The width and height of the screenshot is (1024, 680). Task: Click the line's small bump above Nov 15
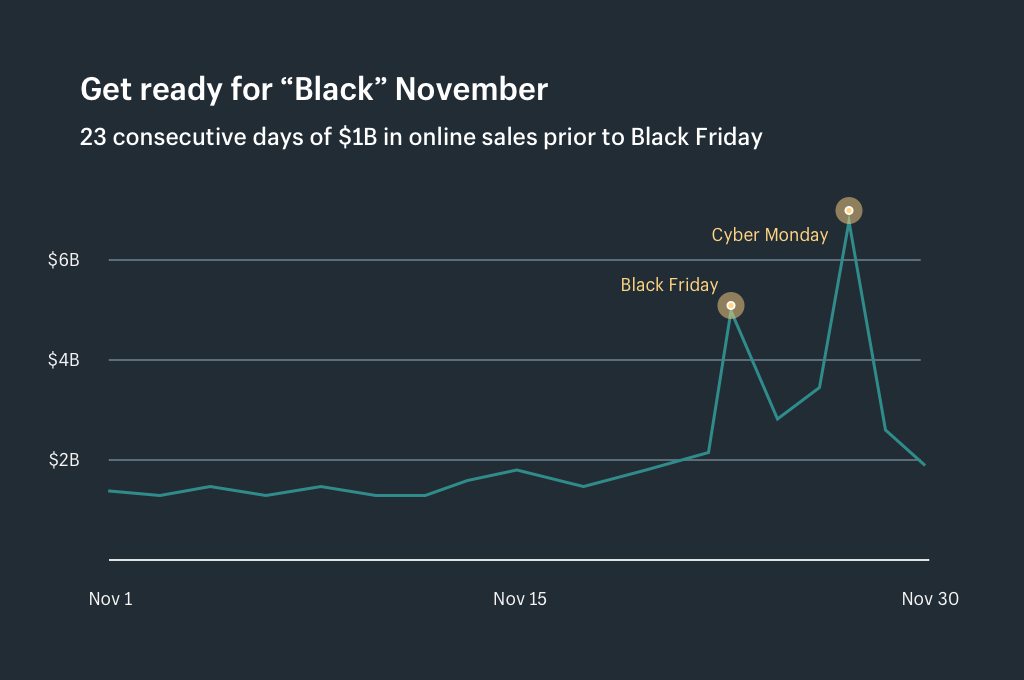tap(515, 469)
